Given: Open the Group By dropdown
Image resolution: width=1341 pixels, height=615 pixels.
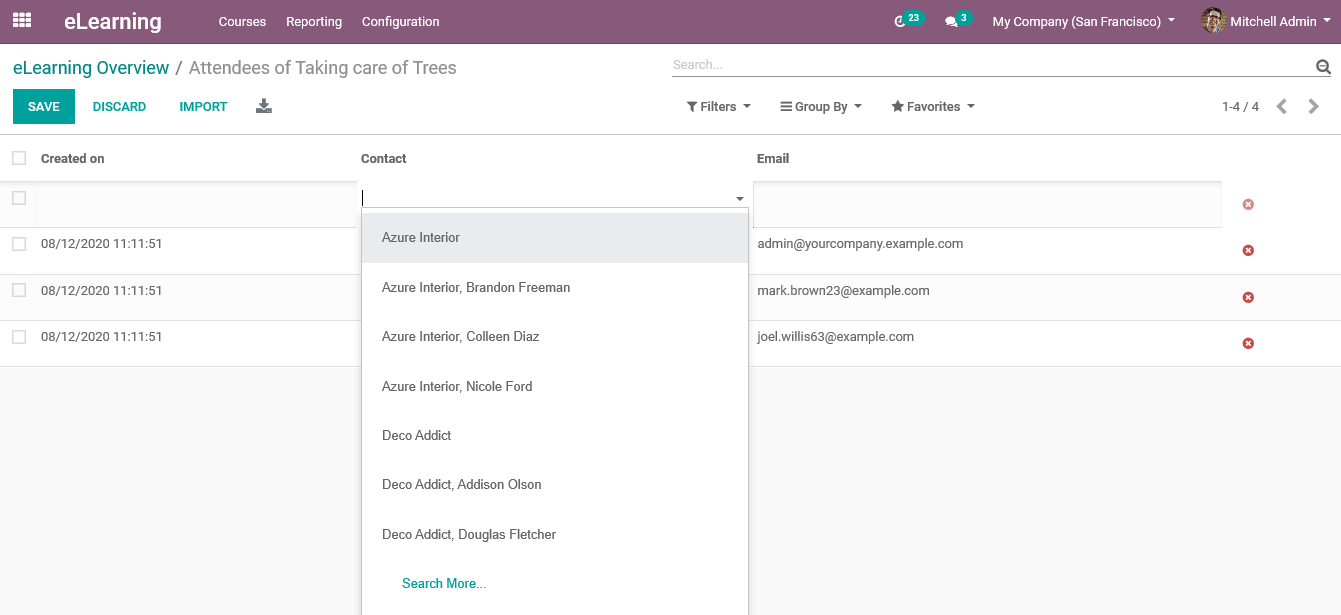Looking at the screenshot, I should [x=820, y=106].
